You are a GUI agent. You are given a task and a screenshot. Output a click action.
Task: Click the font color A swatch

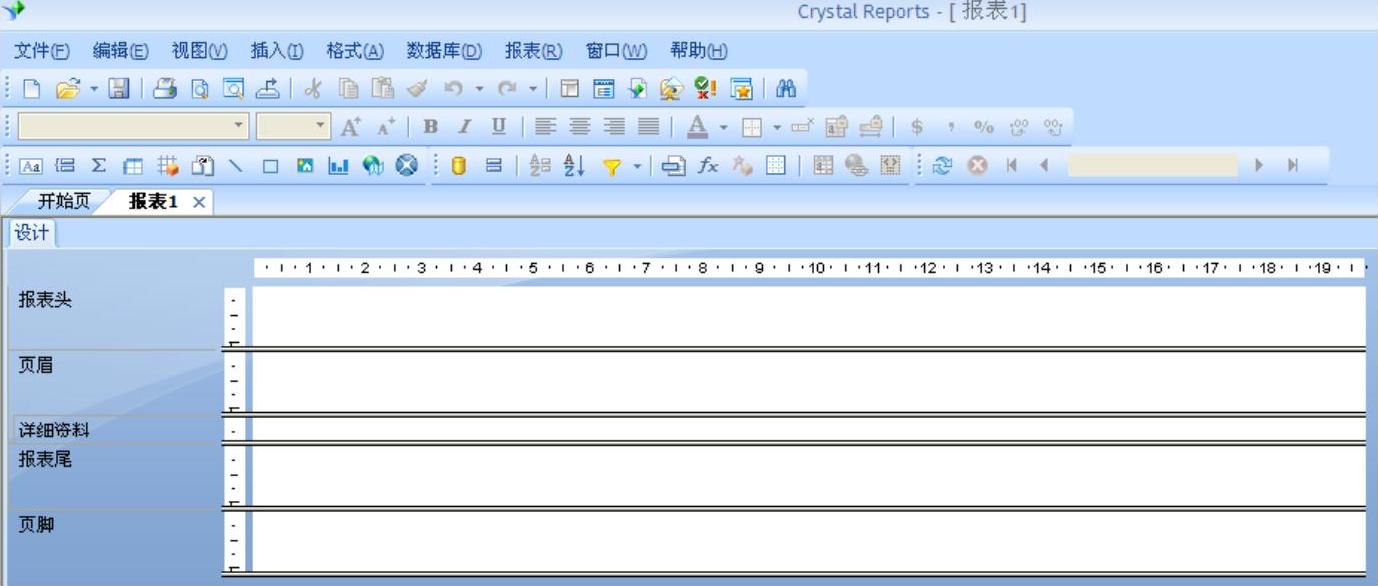coord(697,127)
